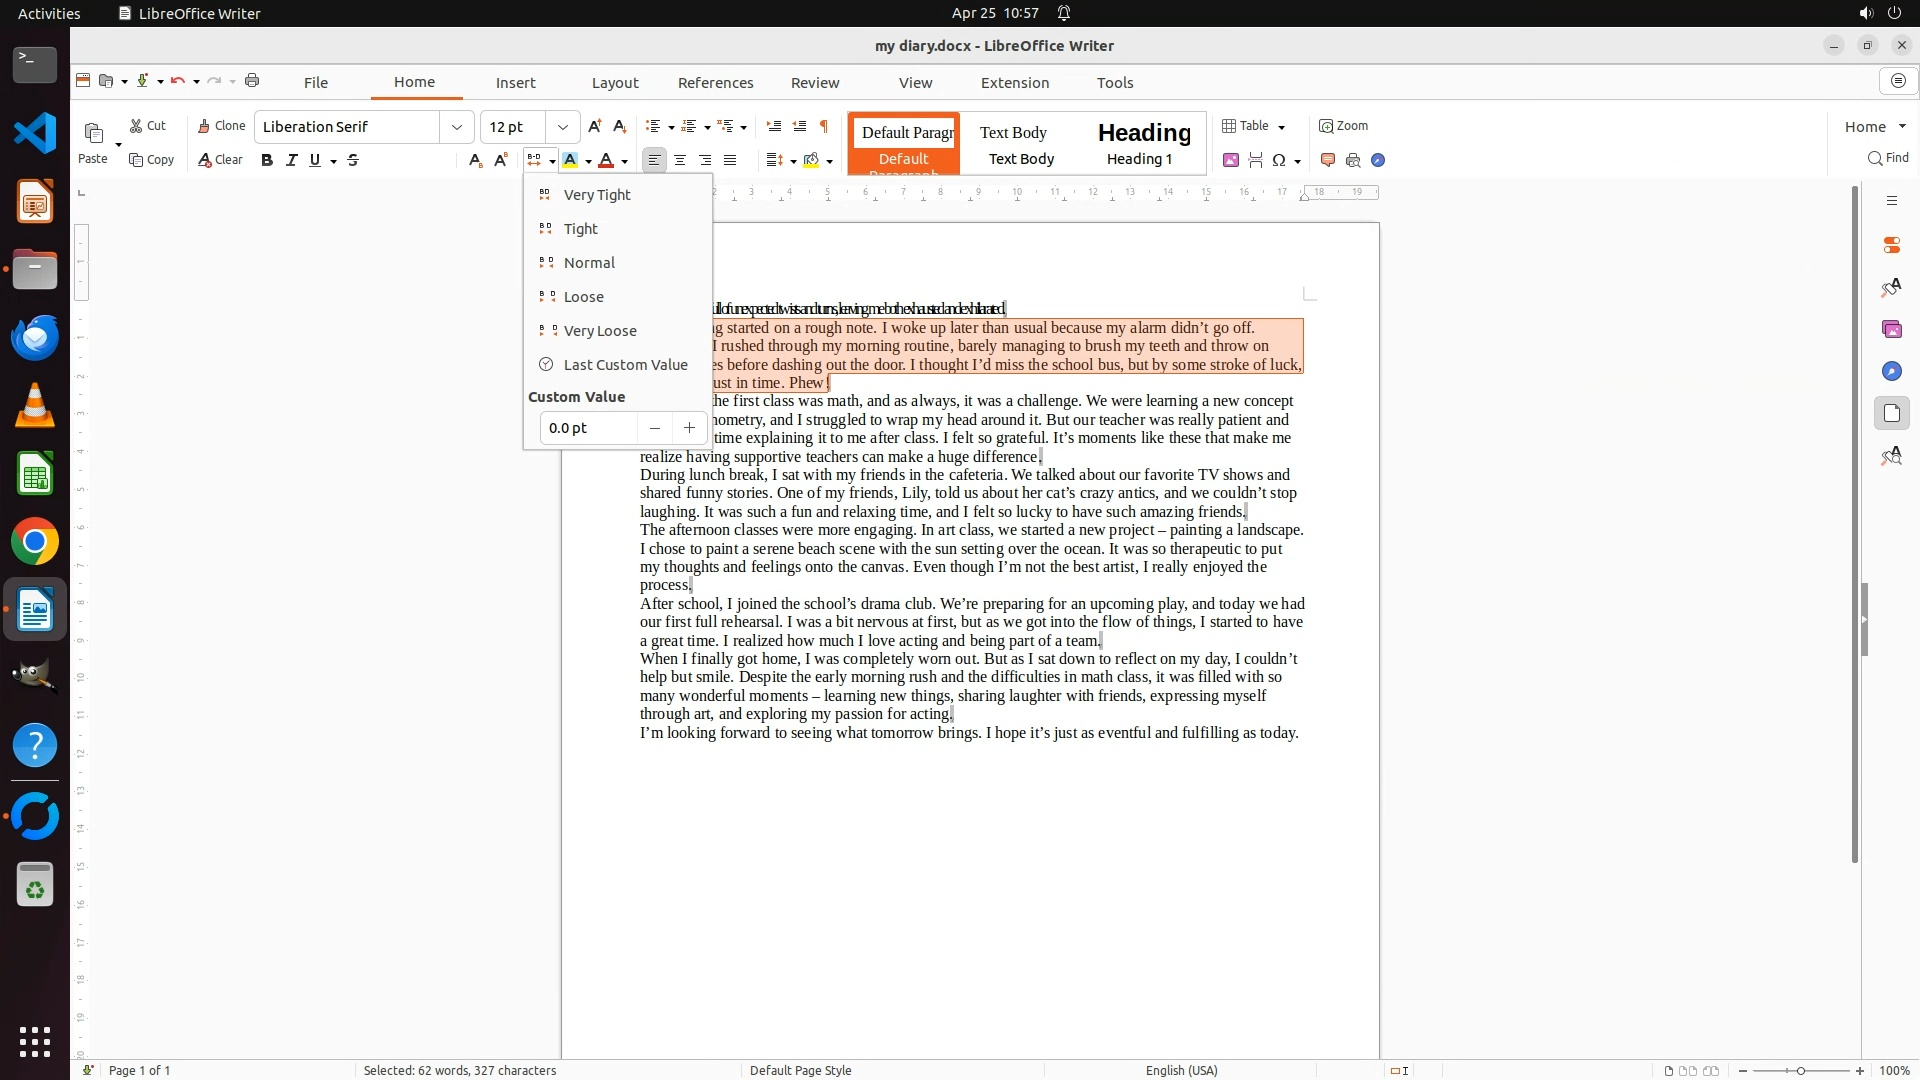Screen dimensions: 1920x1080
Task: Toggle formatting marks paragraph symbol
Action: coord(824,126)
